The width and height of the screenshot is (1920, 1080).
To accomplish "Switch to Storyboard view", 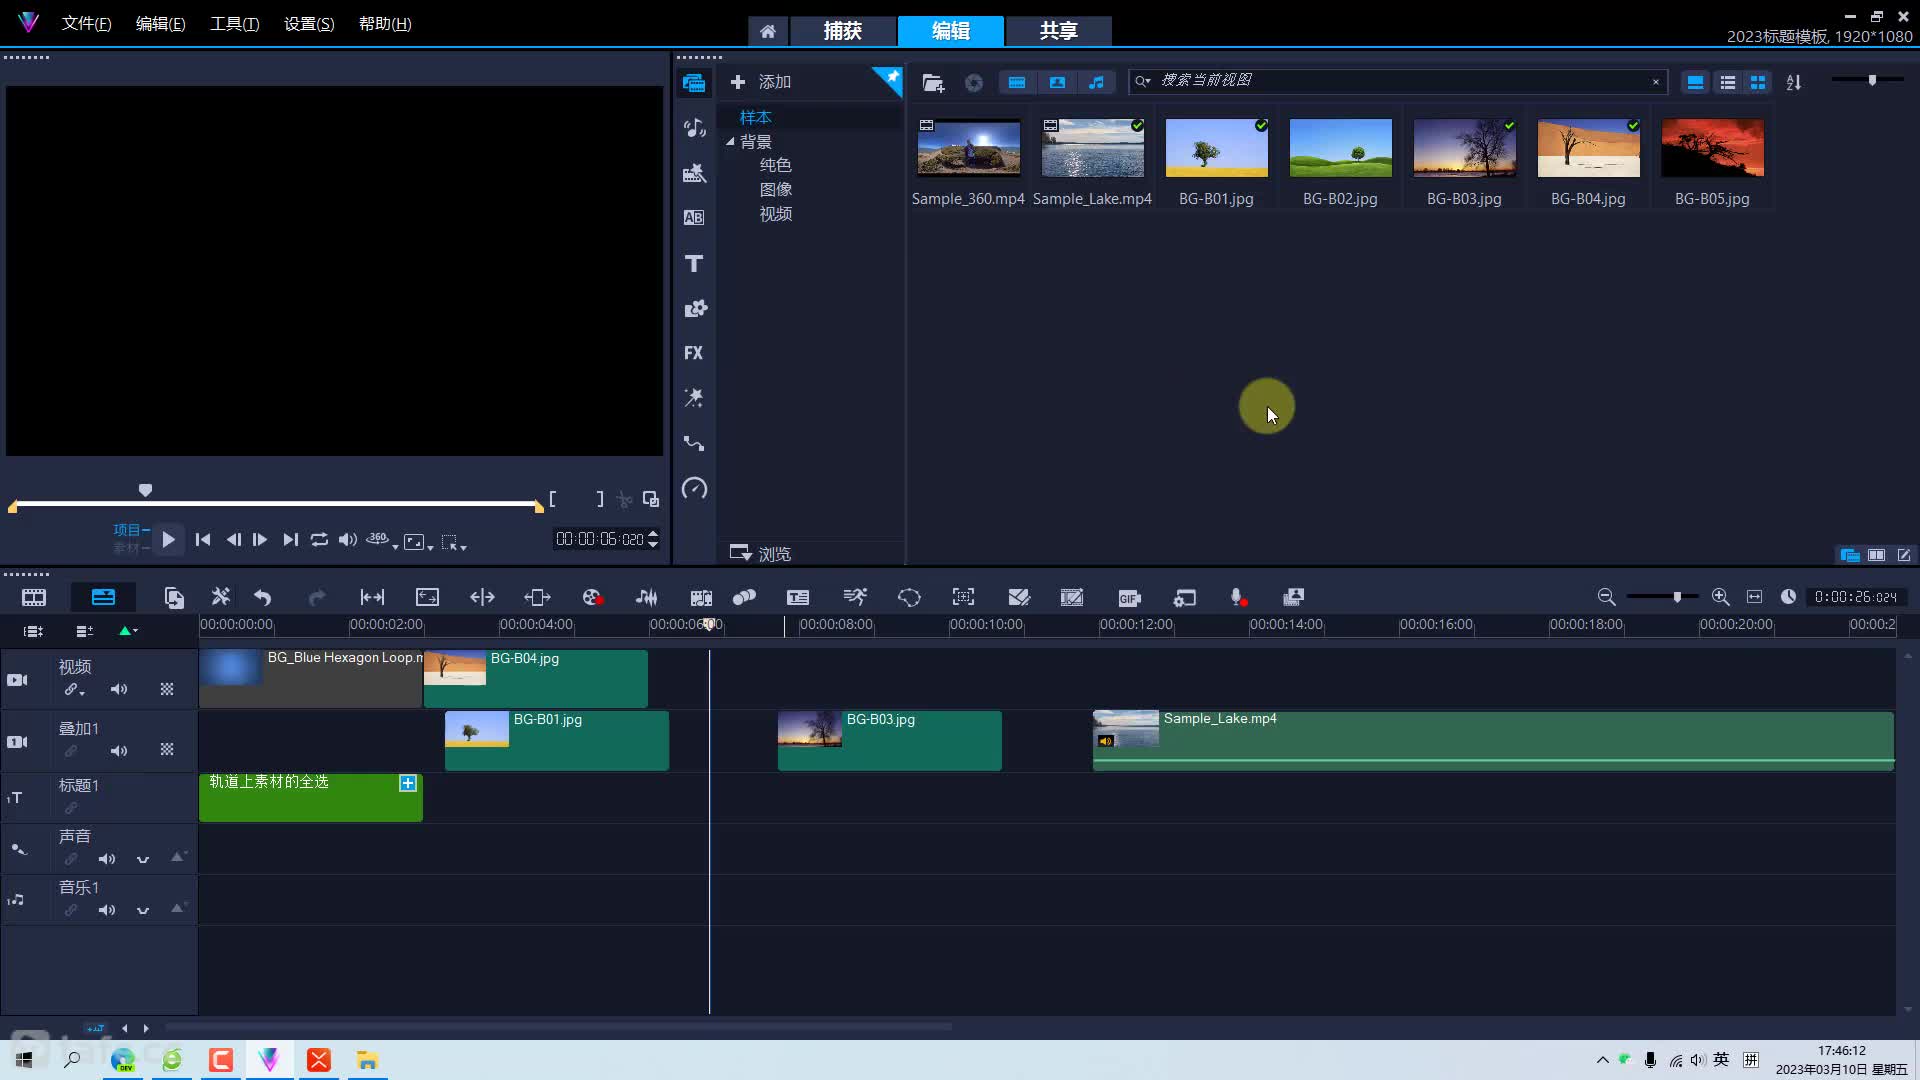I will click(x=34, y=597).
